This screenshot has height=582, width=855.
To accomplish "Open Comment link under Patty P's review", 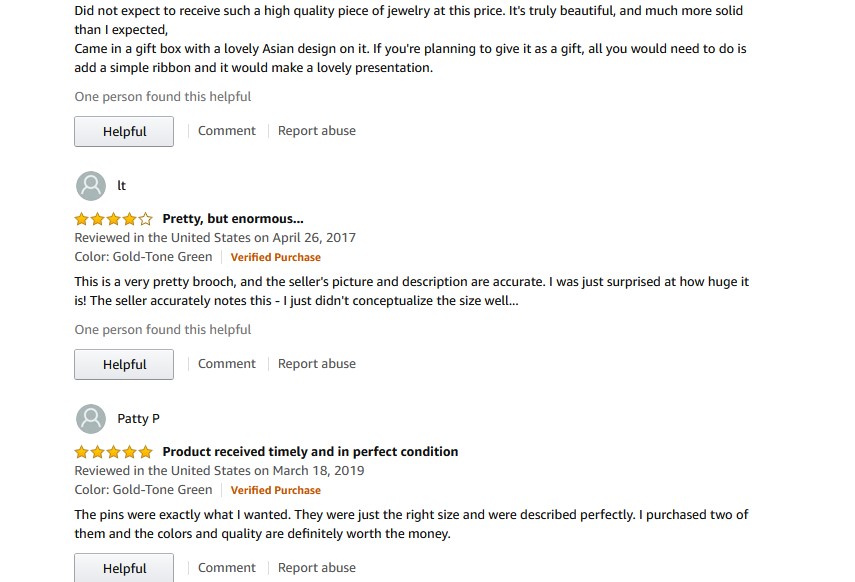I will click(x=227, y=568).
